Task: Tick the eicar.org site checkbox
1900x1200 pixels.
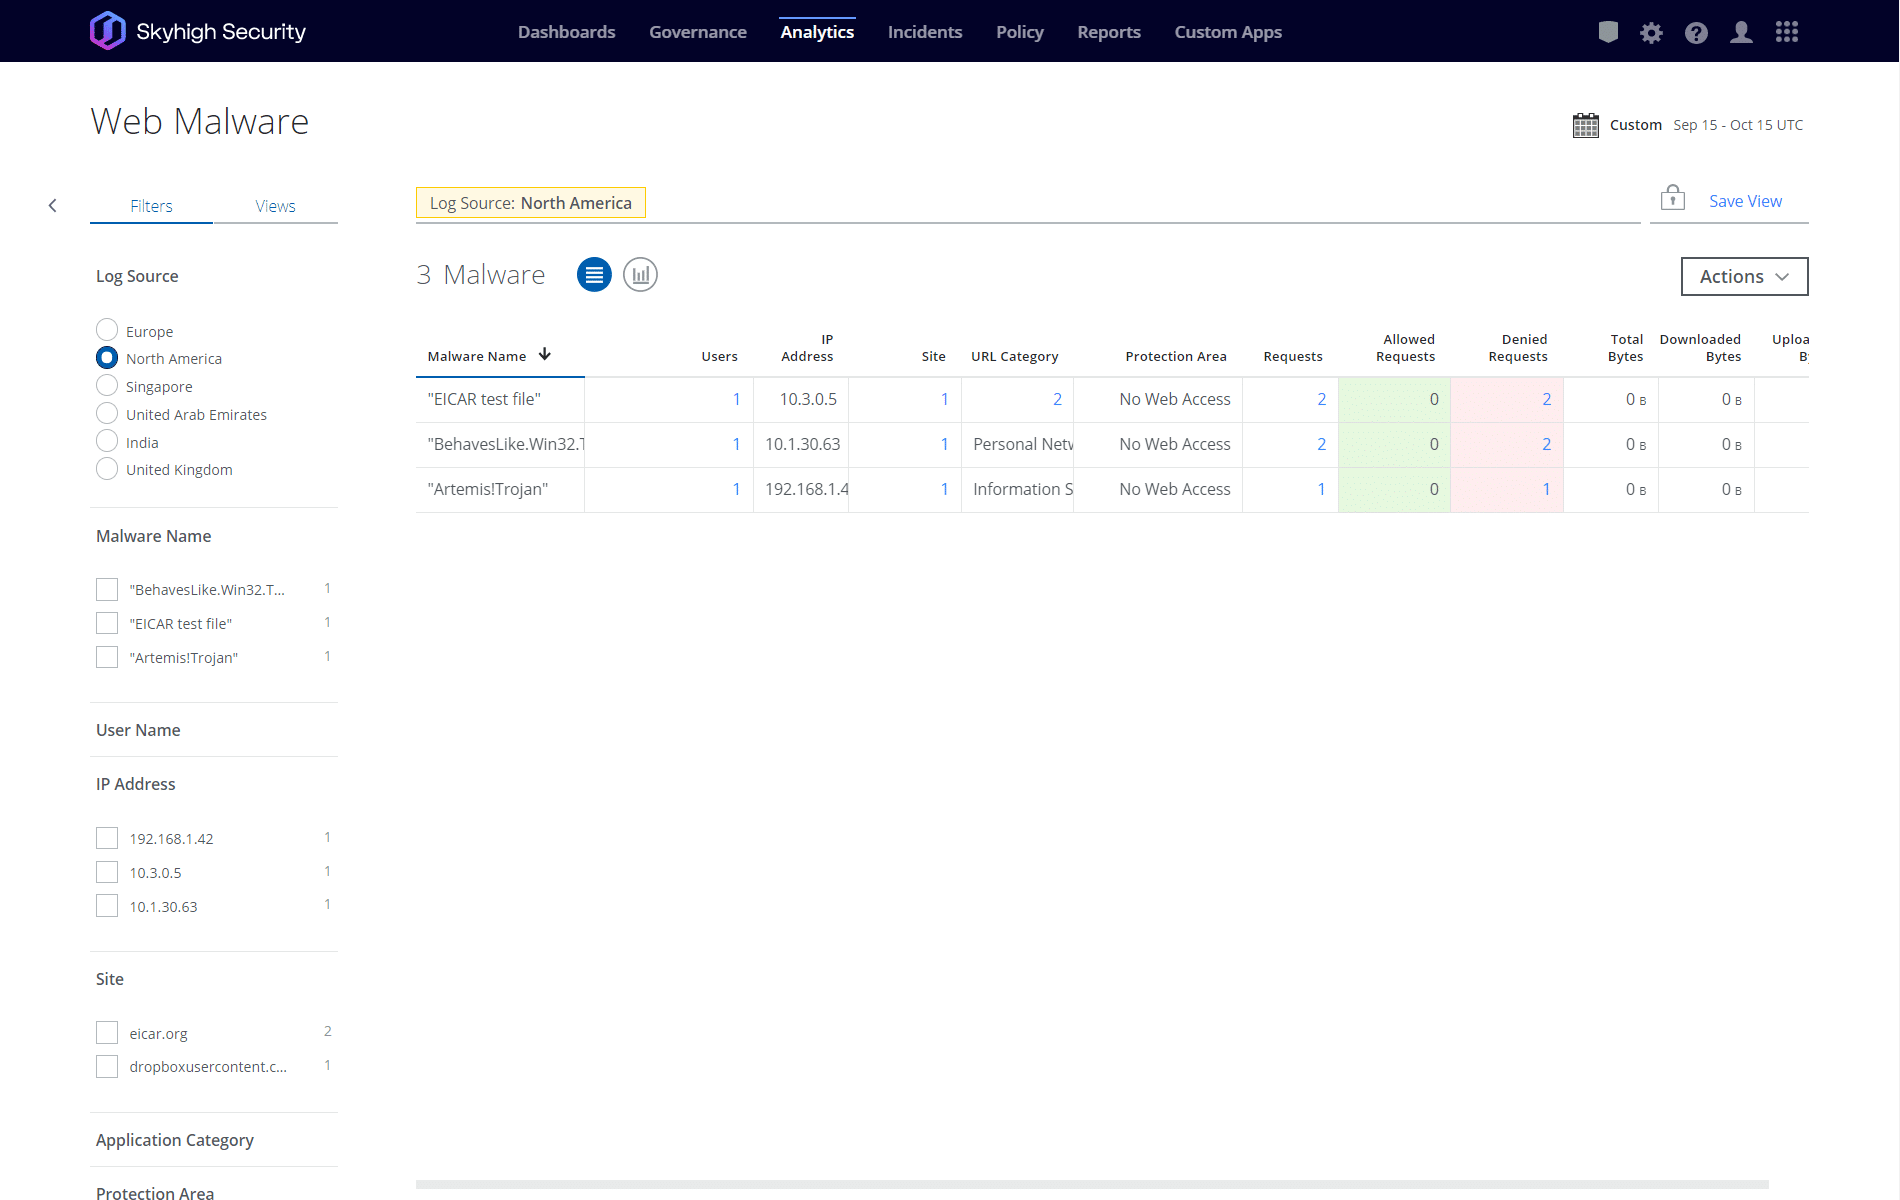Action: (x=107, y=1033)
